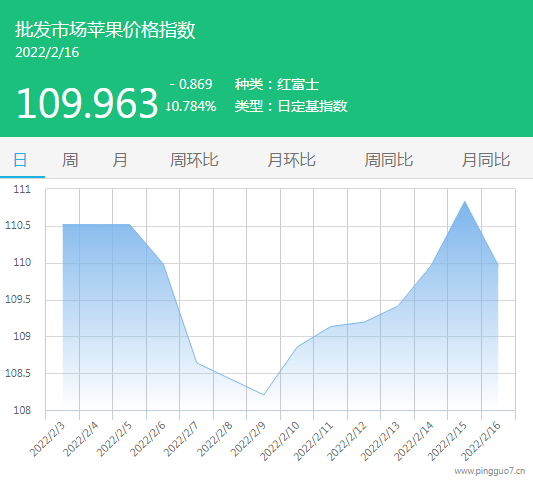Open the 月 monthly tab
Viewport: 533px width, 481px height.
click(120, 160)
